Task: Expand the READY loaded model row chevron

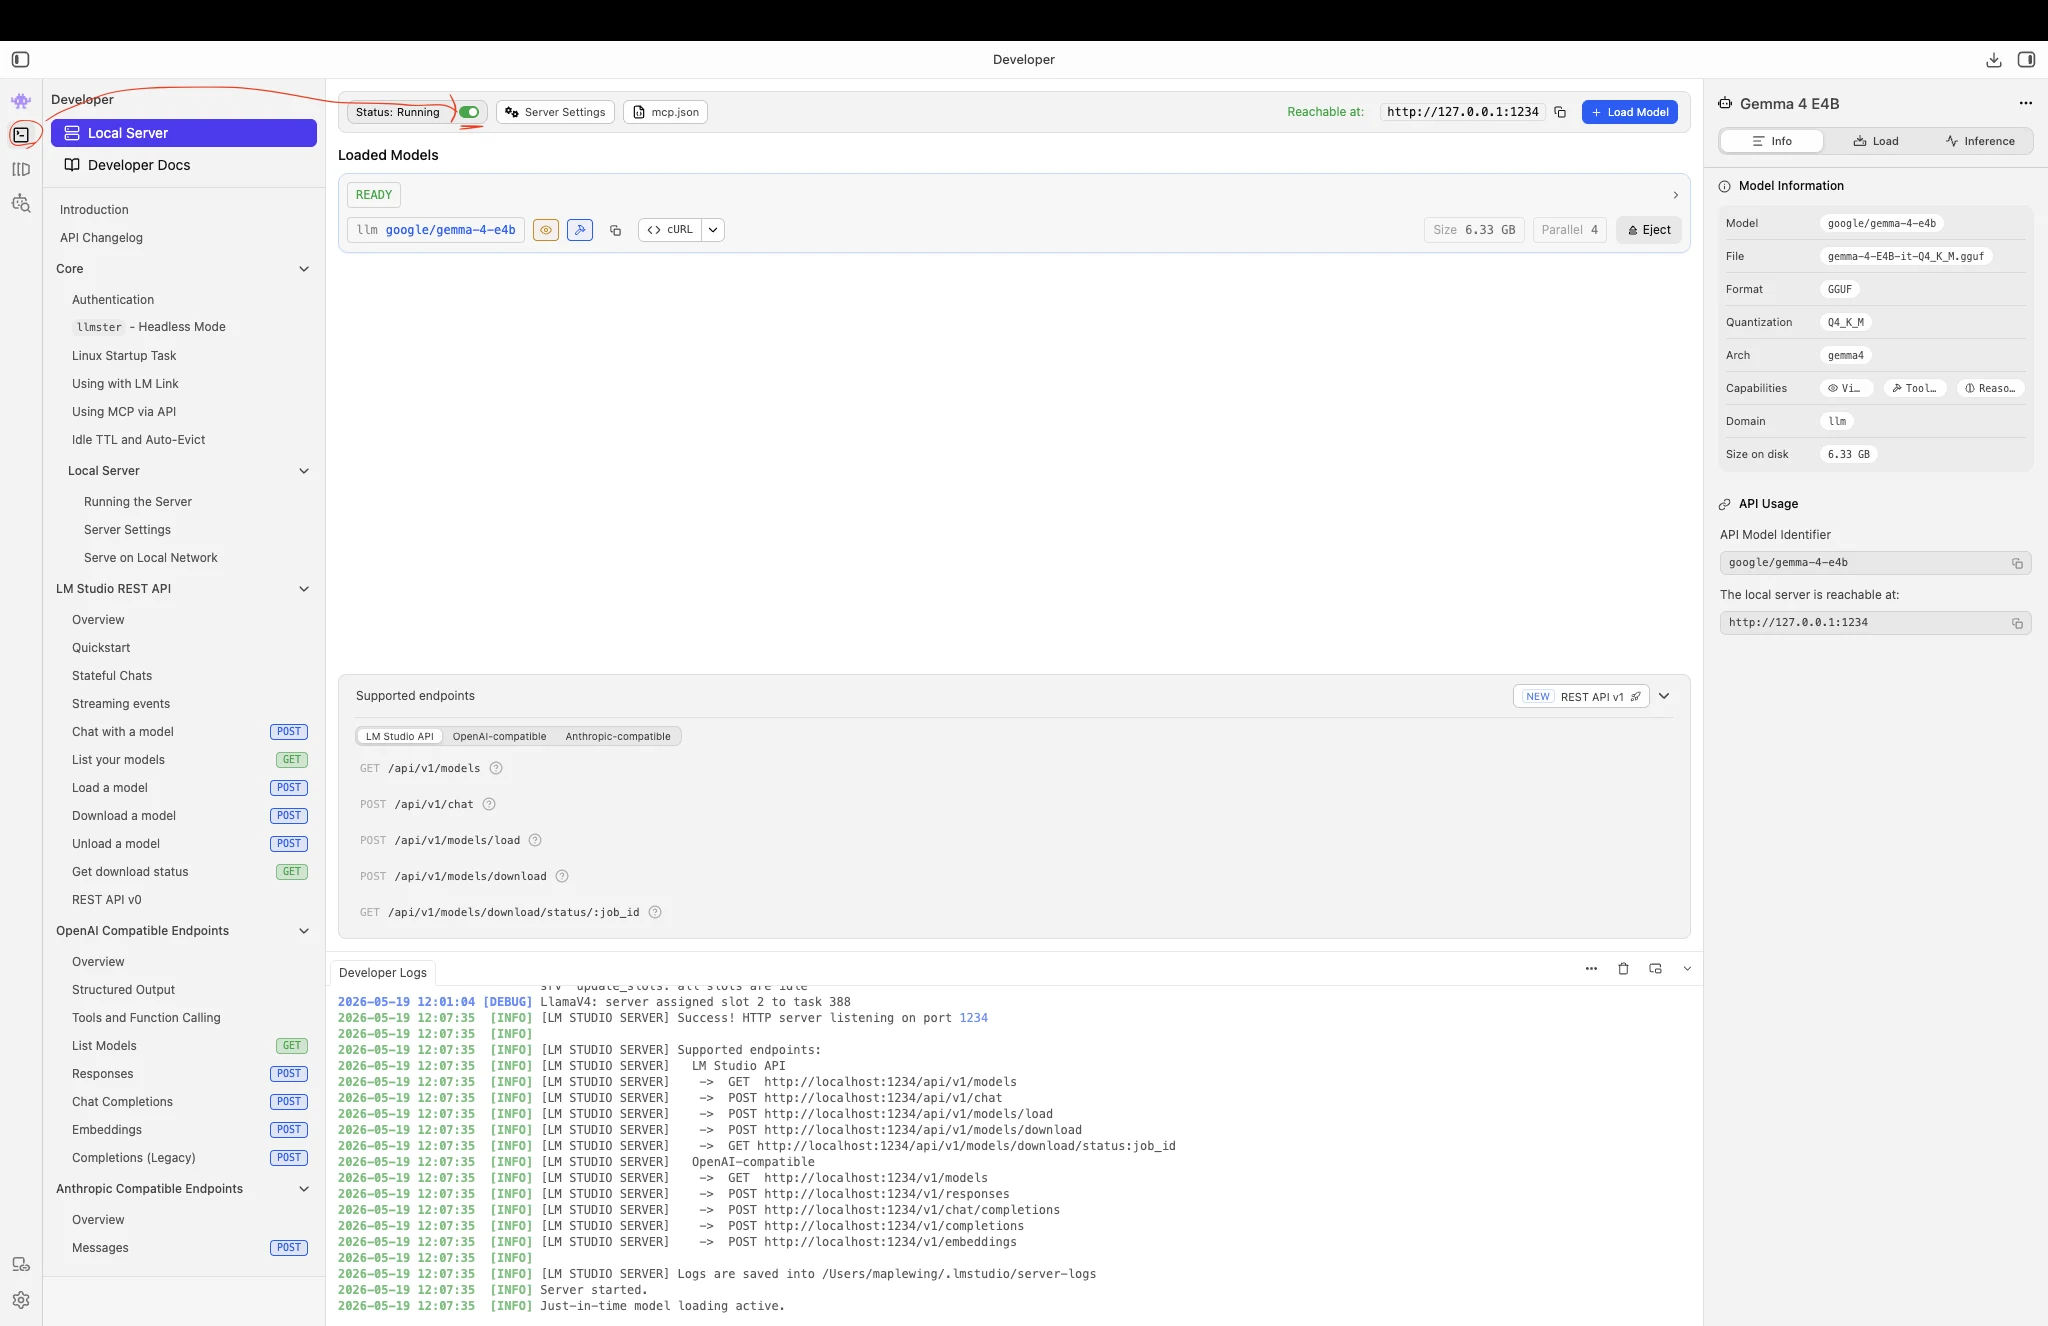Action: [x=1676, y=195]
